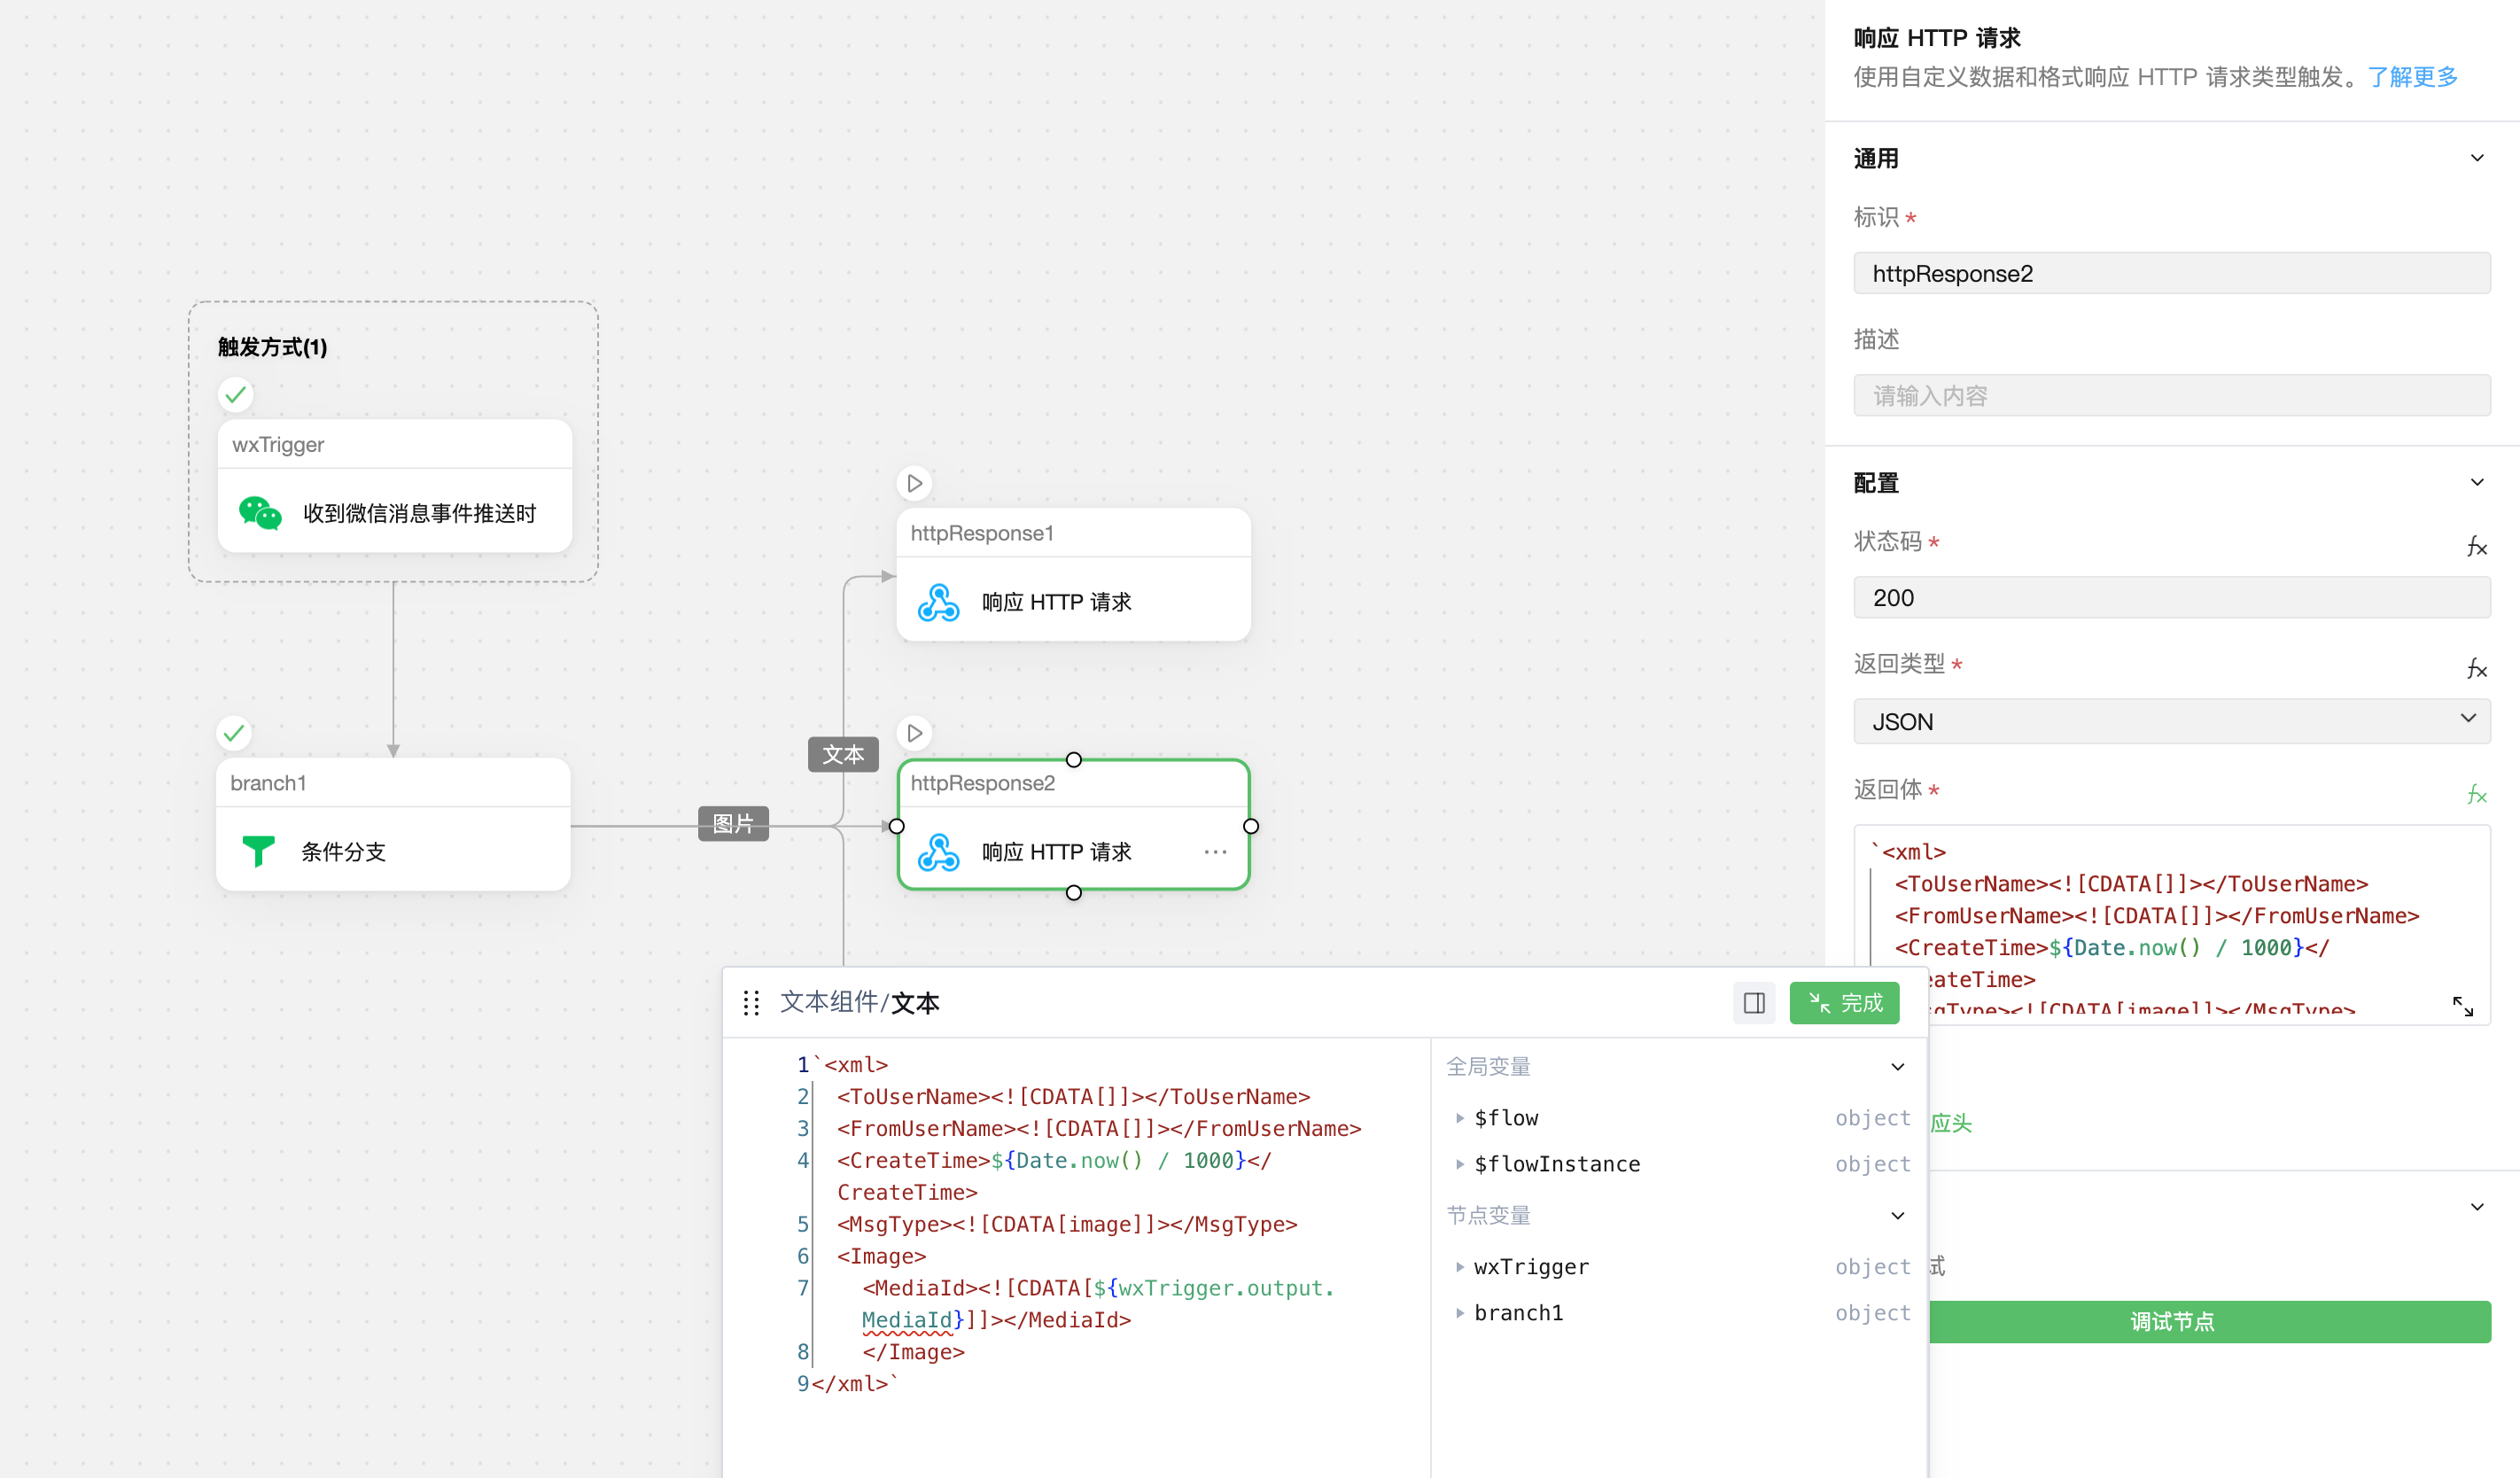Screen dimensions: 2520x1478
Task: Click the green checkmark above branch1
Action: [x=234, y=733]
